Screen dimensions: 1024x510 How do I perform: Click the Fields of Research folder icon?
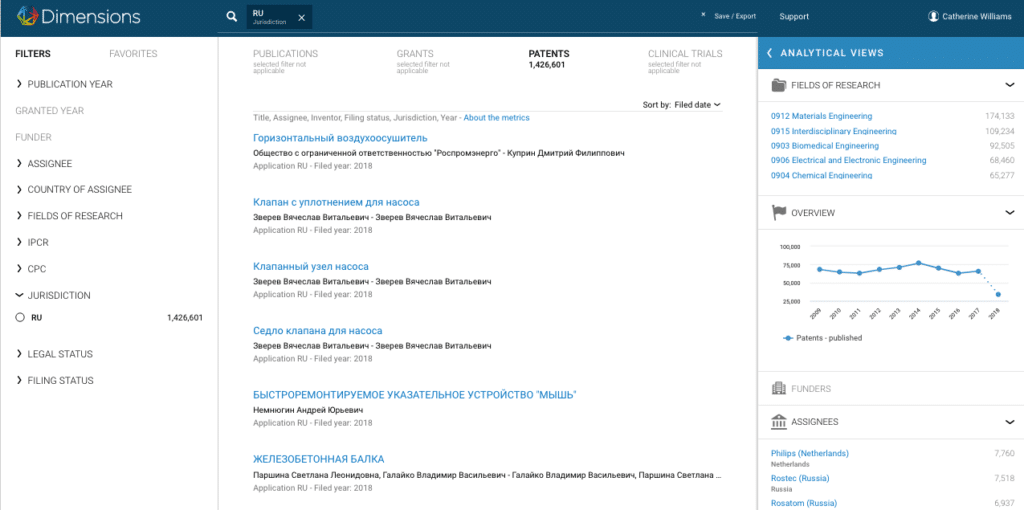[779, 86]
